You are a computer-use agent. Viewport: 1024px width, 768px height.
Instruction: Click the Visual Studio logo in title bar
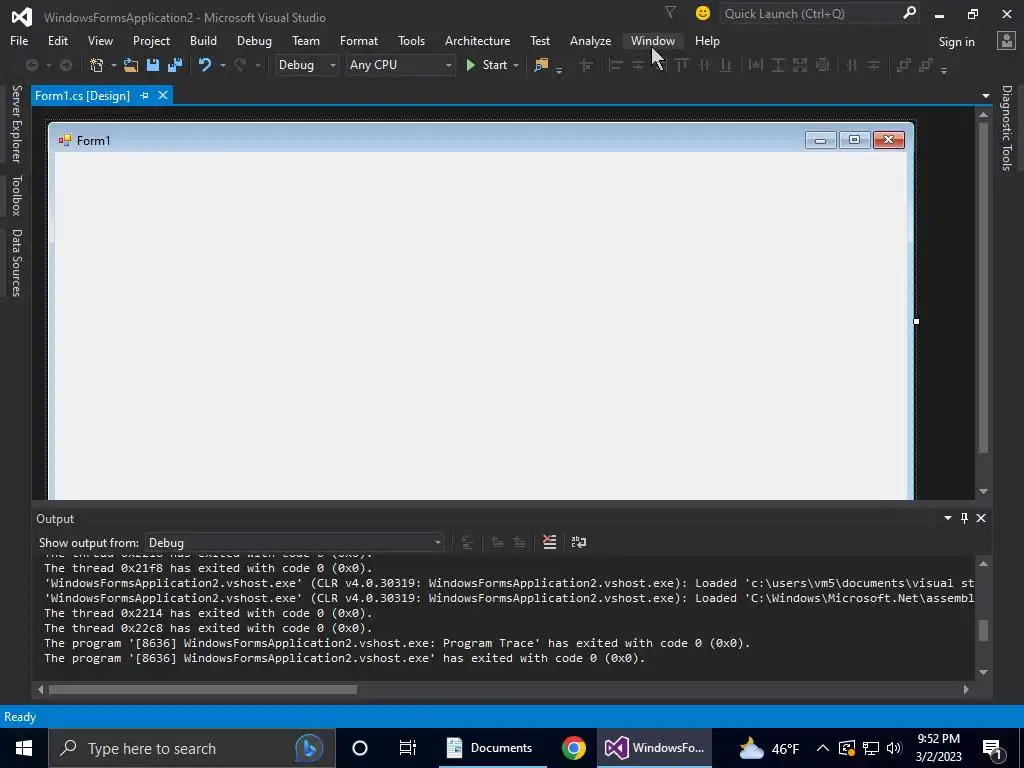pyautogui.click(x=22, y=17)
